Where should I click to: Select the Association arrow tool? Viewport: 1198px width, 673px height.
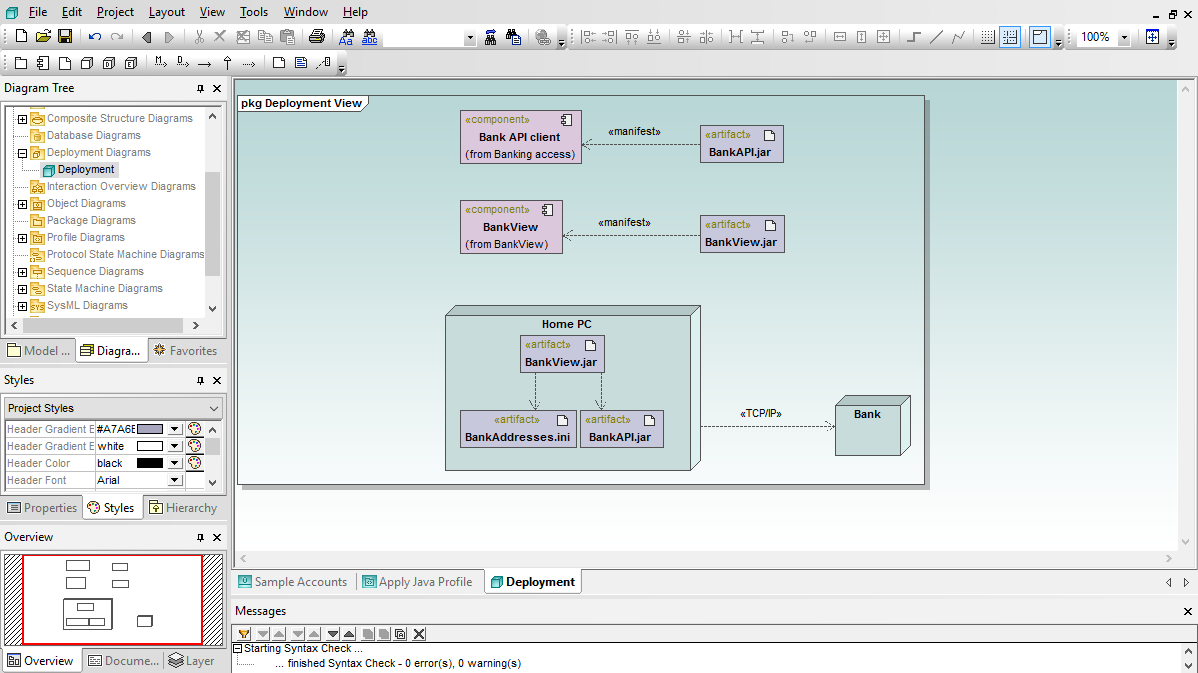coord(205,63)
